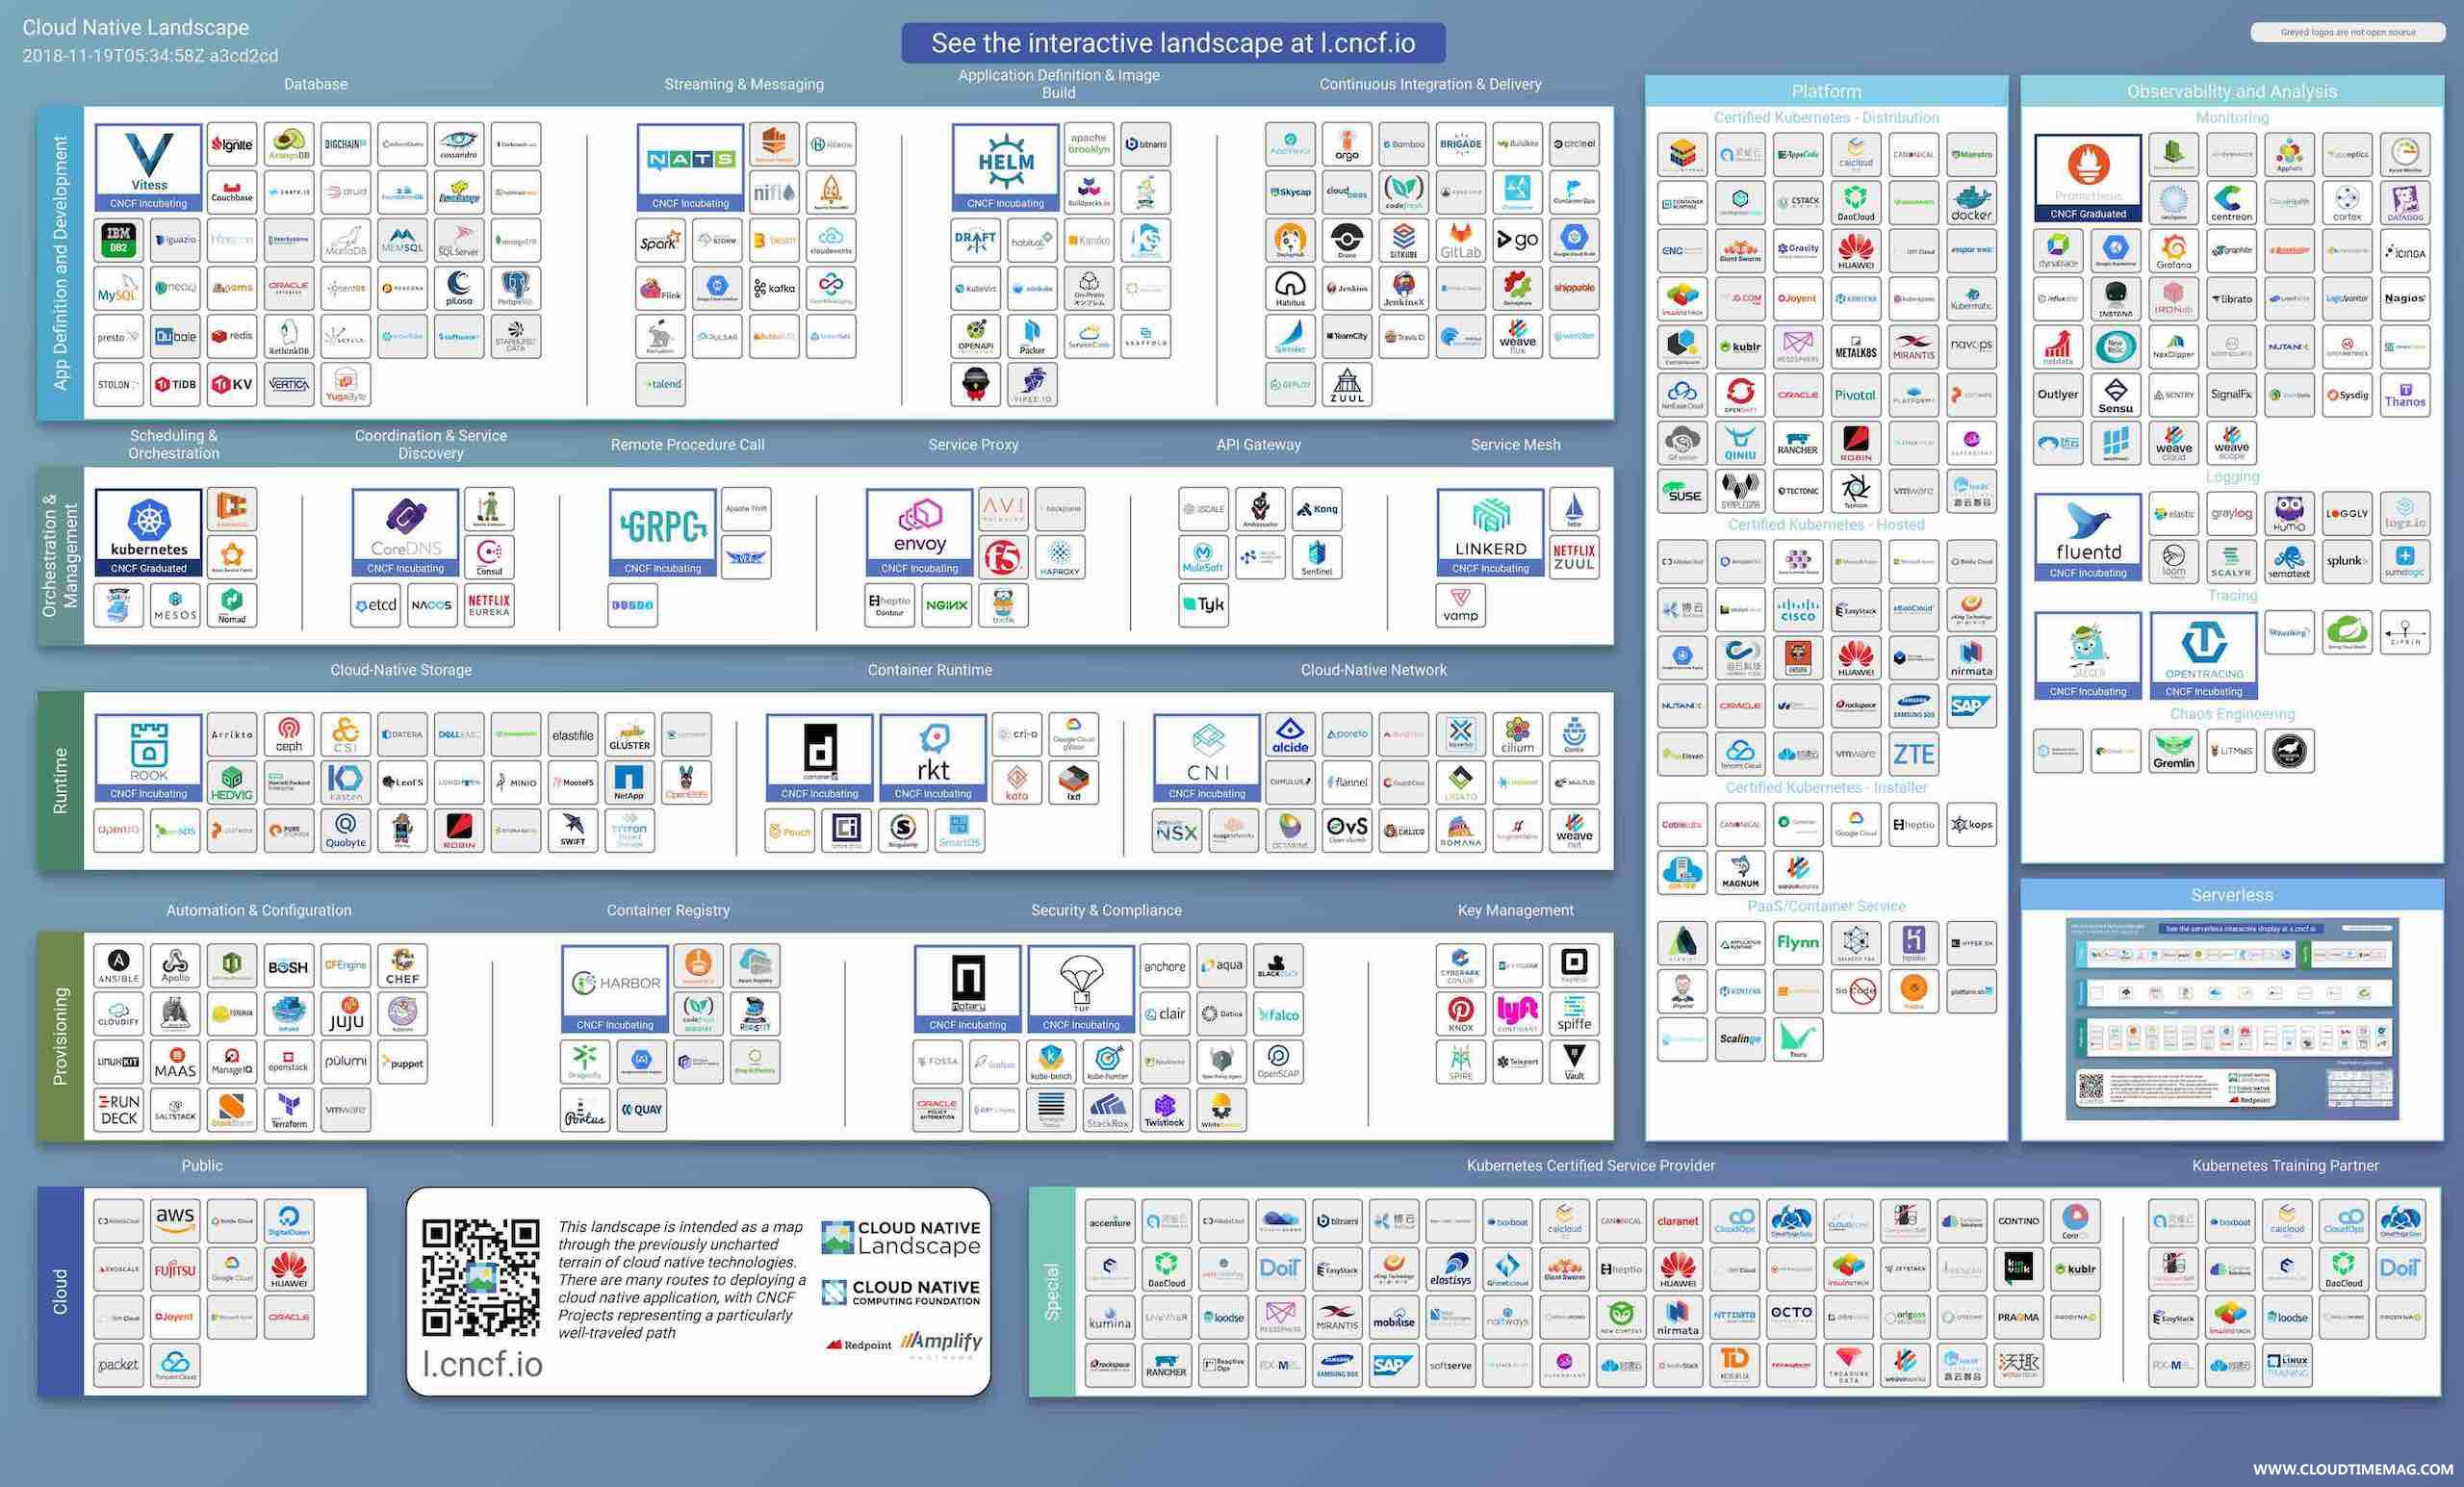
Task: Open the ANSIBLE logo
Action: 119,965
